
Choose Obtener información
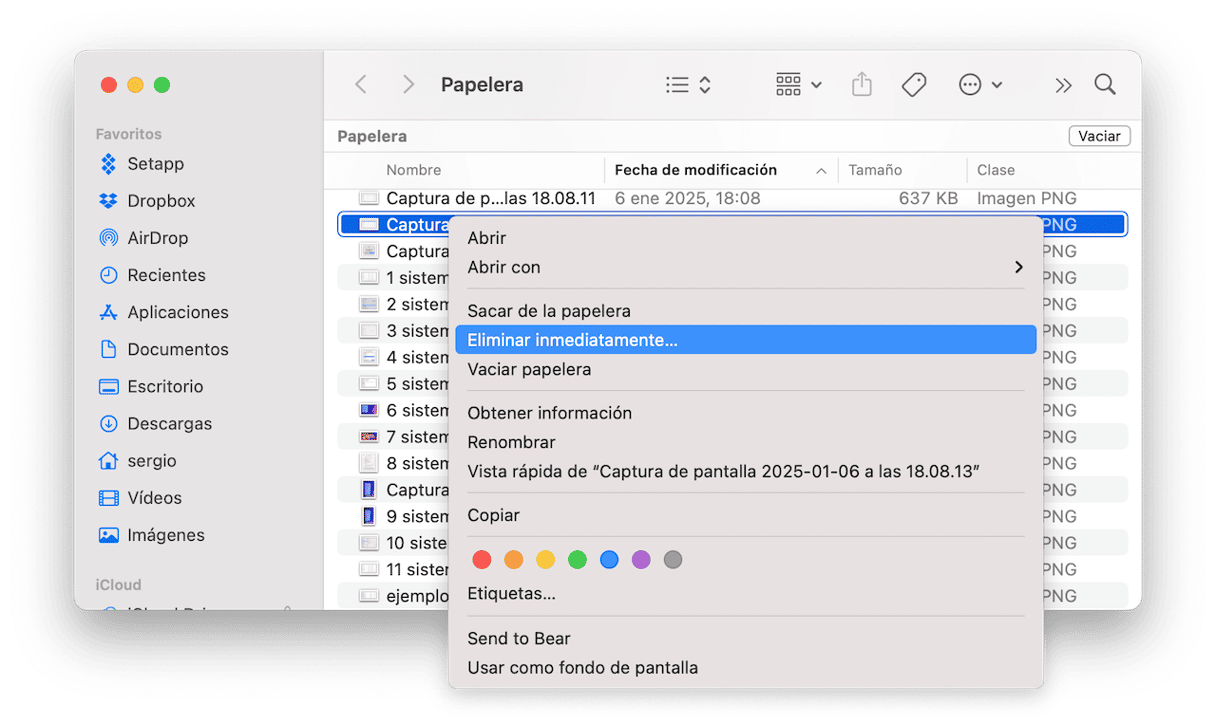point(745,413)
